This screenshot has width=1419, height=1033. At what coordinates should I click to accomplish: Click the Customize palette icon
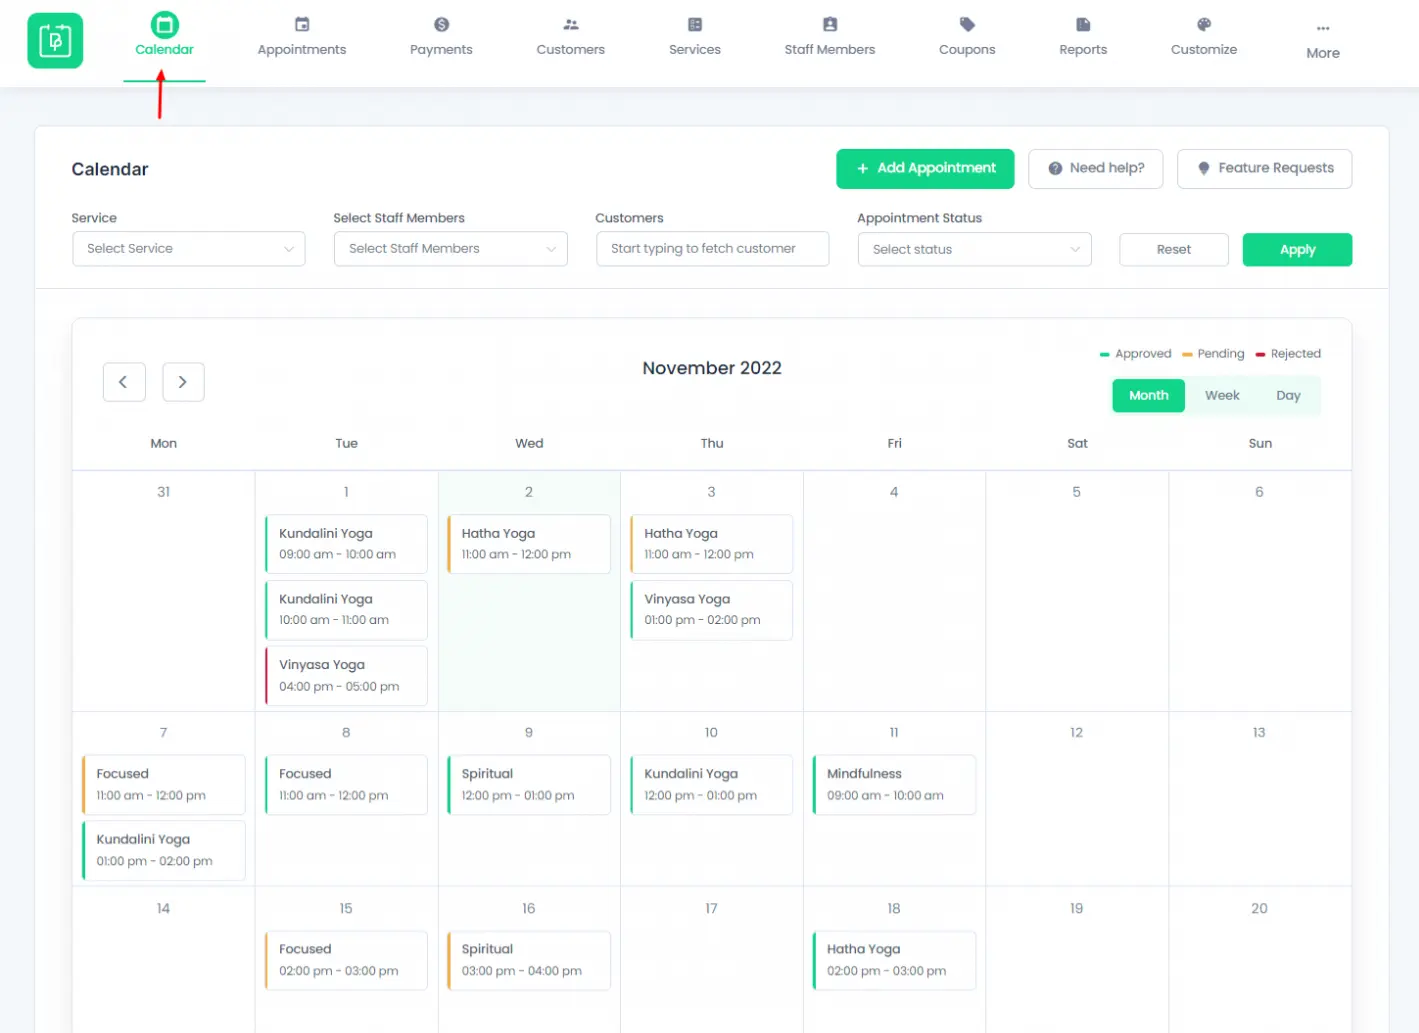[1204, 24]
